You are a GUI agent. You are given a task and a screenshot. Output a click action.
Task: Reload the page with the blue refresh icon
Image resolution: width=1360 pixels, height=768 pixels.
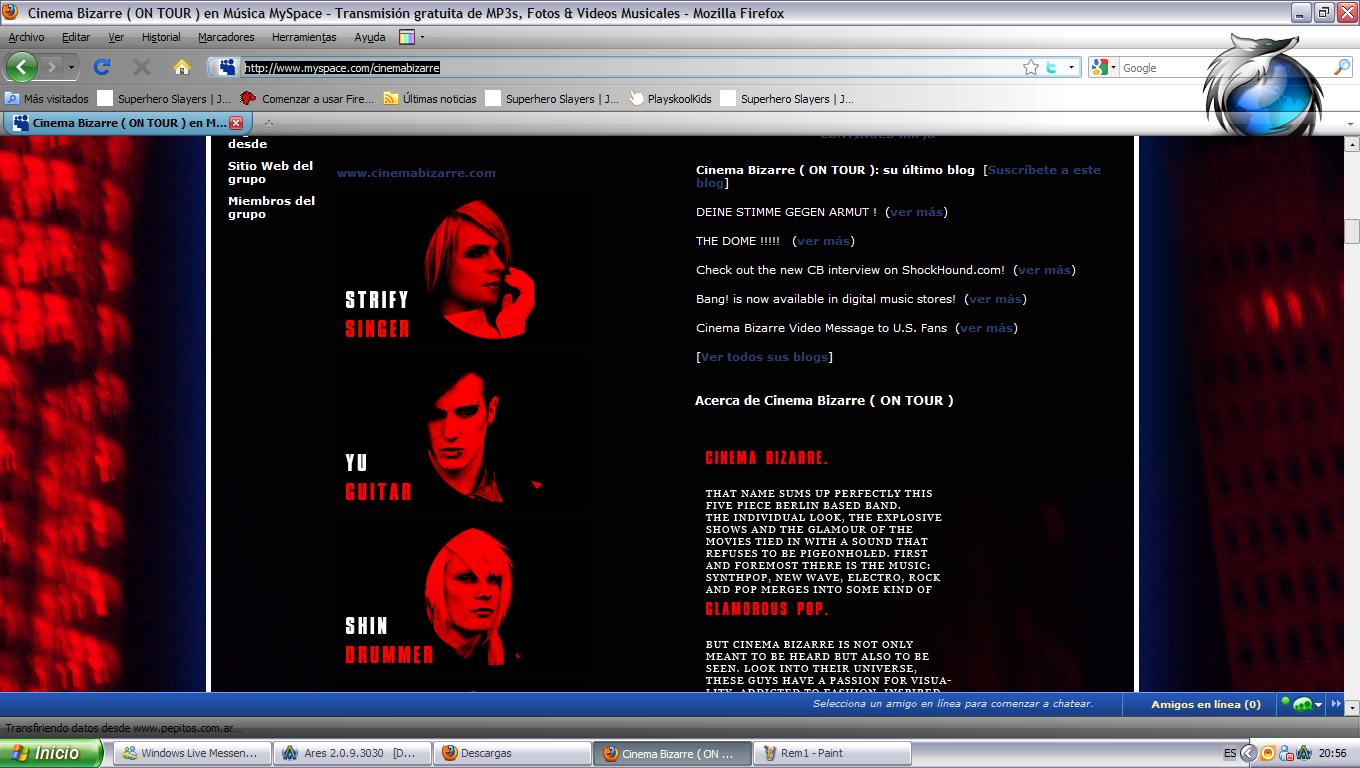(x=101, y=67)
